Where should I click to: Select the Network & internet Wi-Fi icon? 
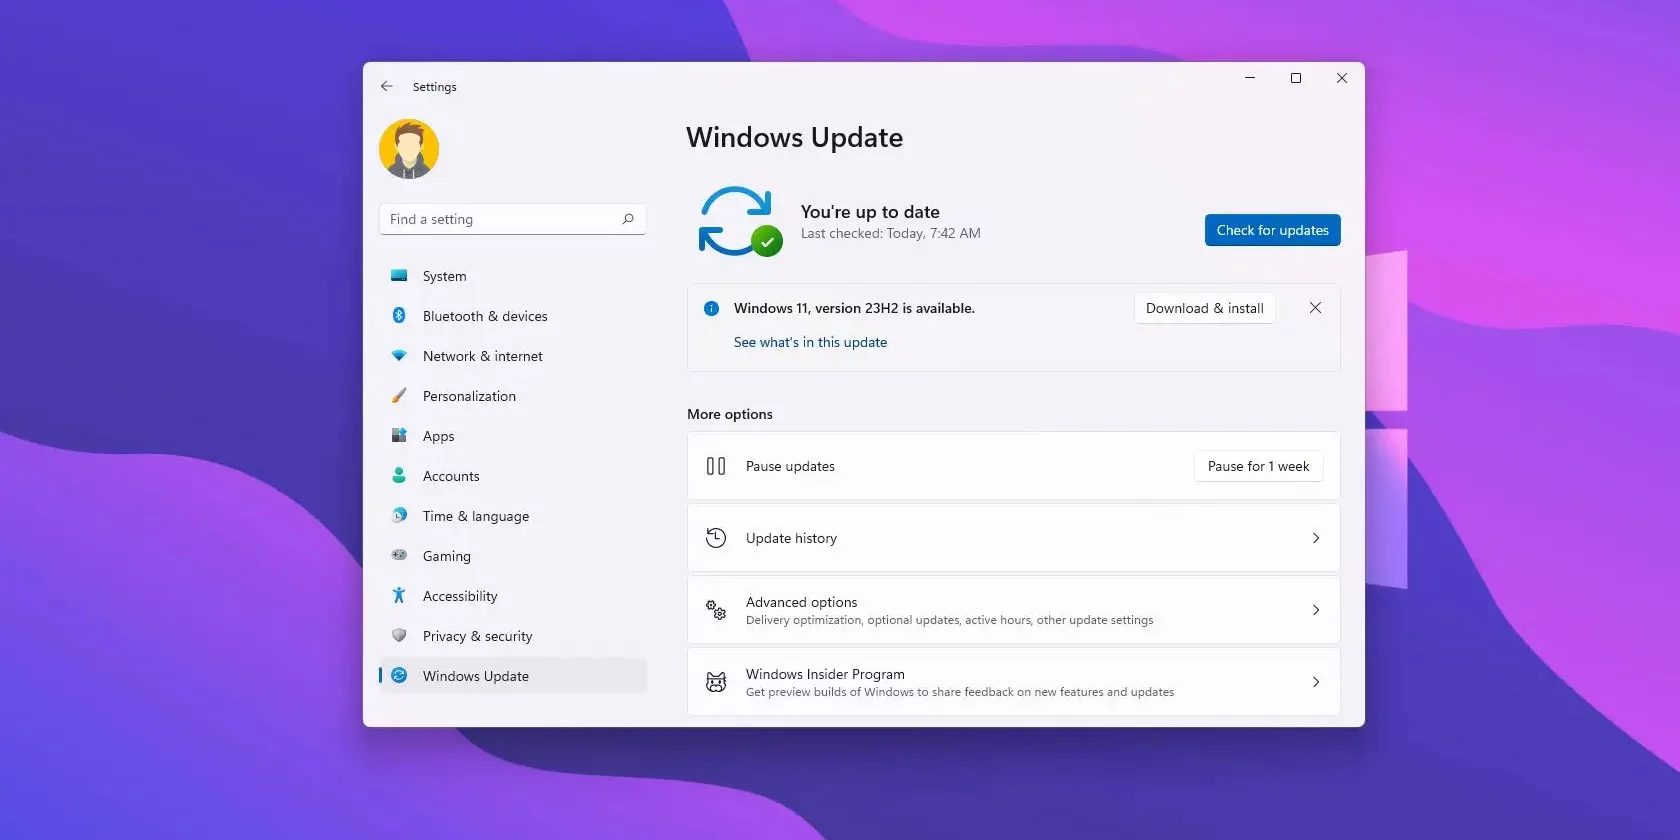(399, 356)
